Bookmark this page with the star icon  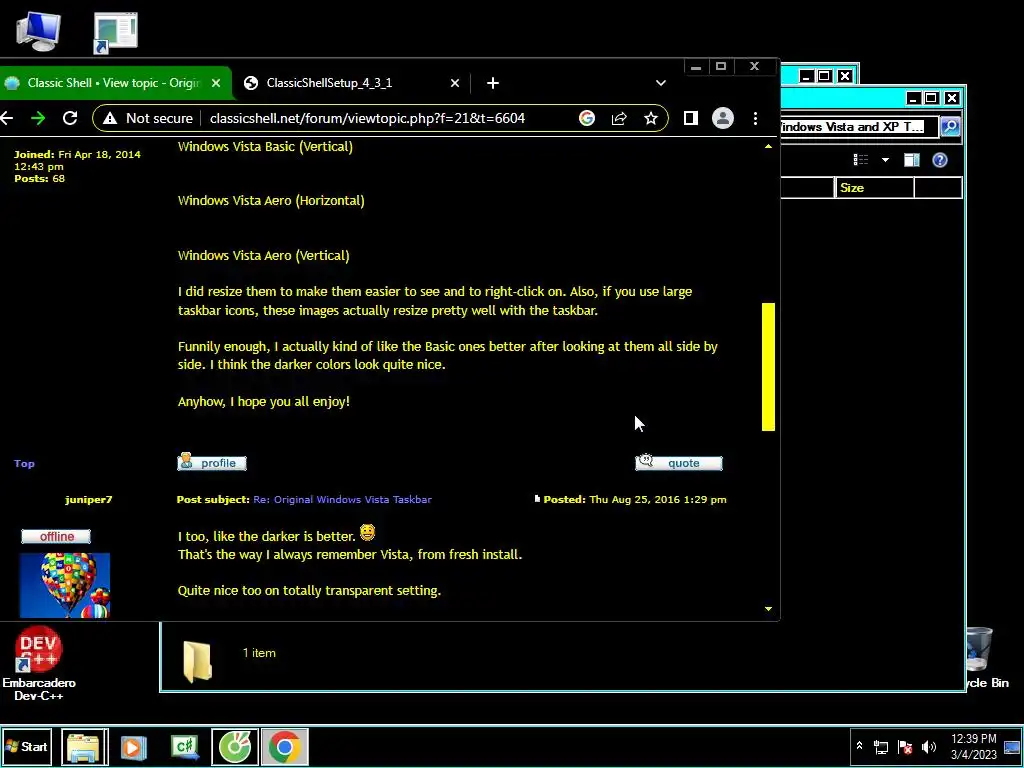tap(650, 118)
